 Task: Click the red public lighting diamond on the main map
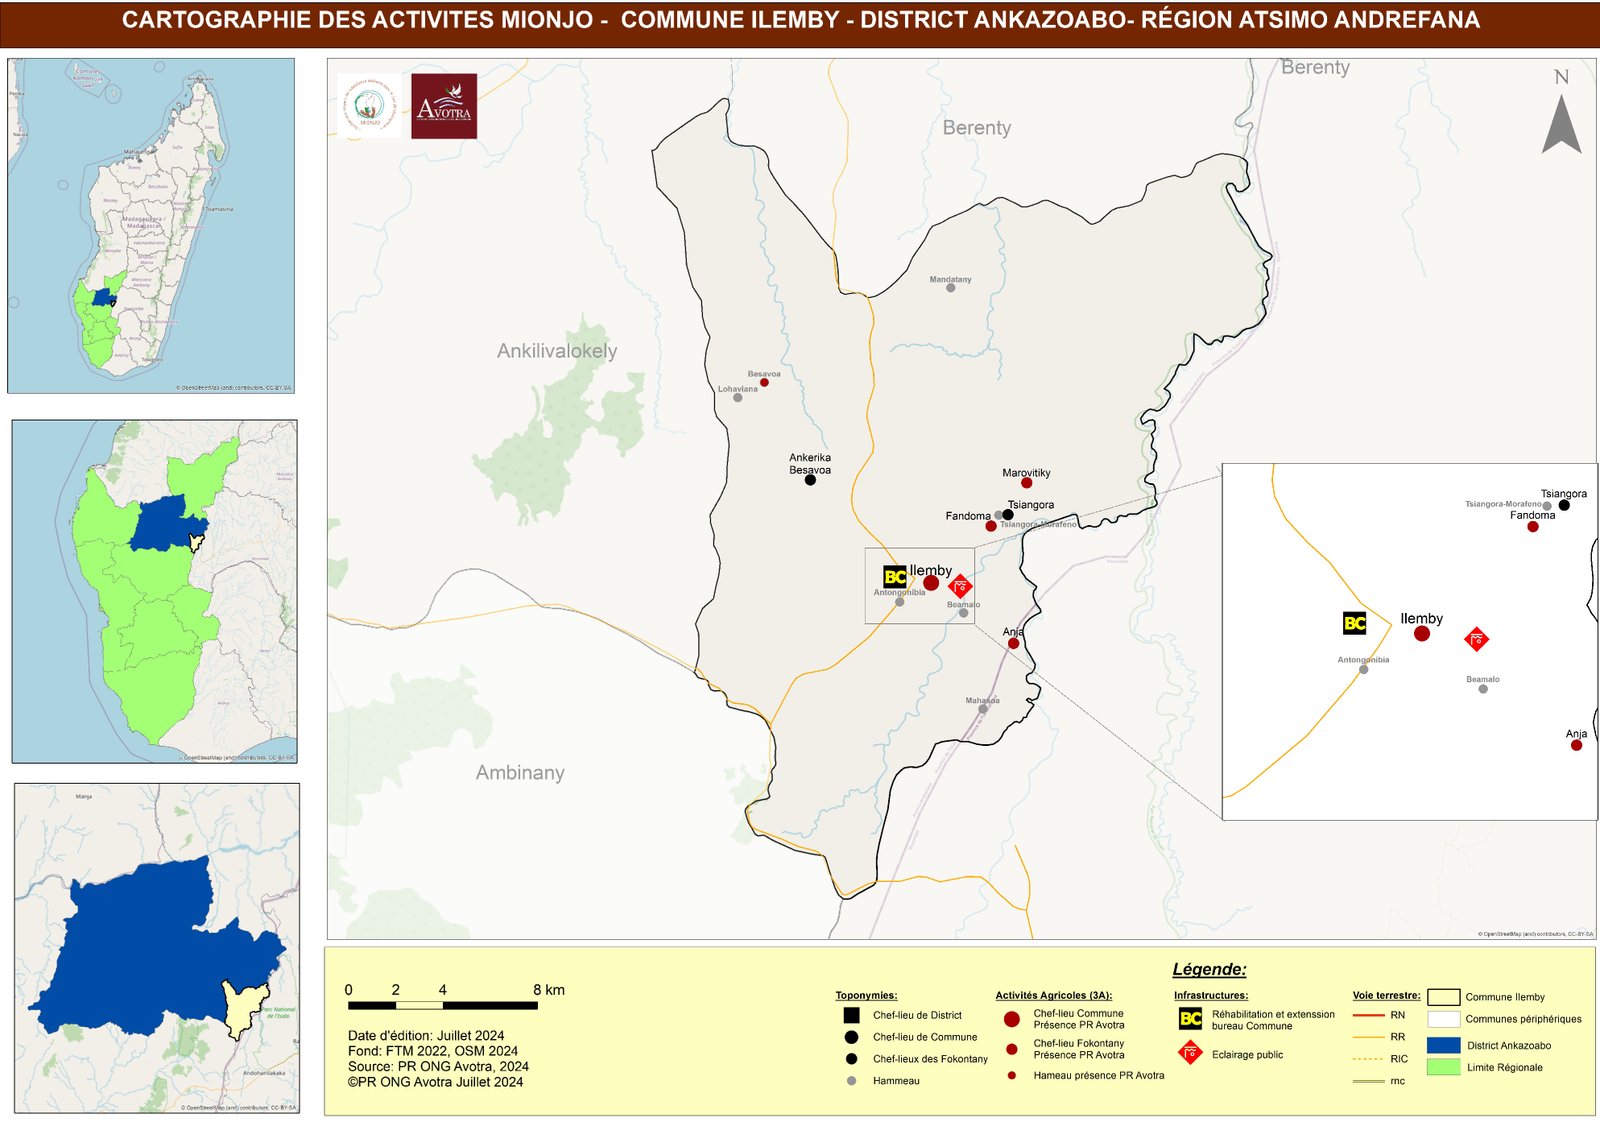(x=960, y=586)
